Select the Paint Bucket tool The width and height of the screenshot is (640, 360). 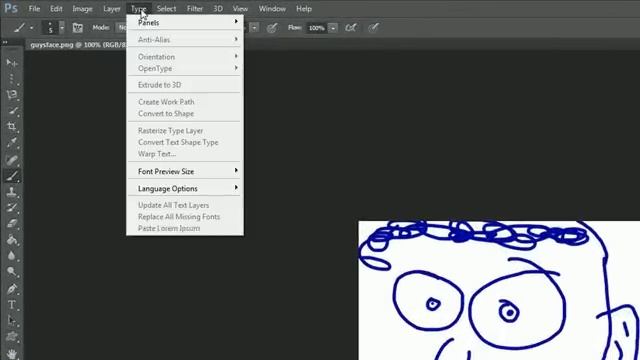(x=12, y=240)
